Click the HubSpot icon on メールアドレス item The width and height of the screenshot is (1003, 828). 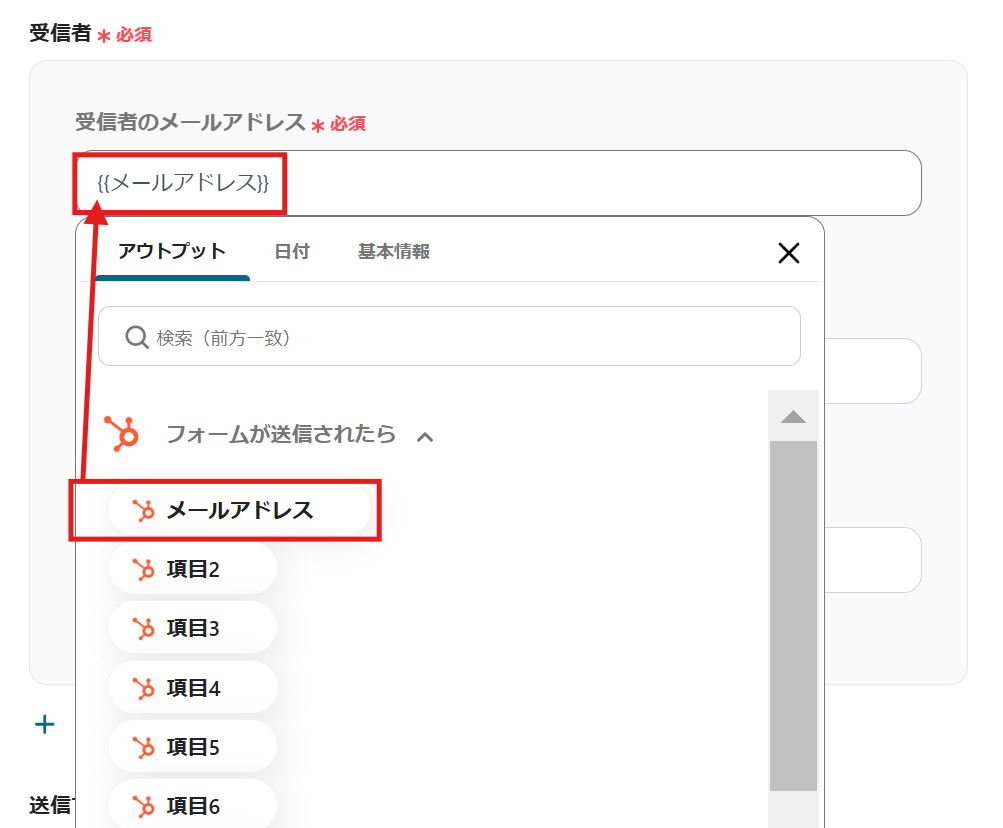click(144, 511)
